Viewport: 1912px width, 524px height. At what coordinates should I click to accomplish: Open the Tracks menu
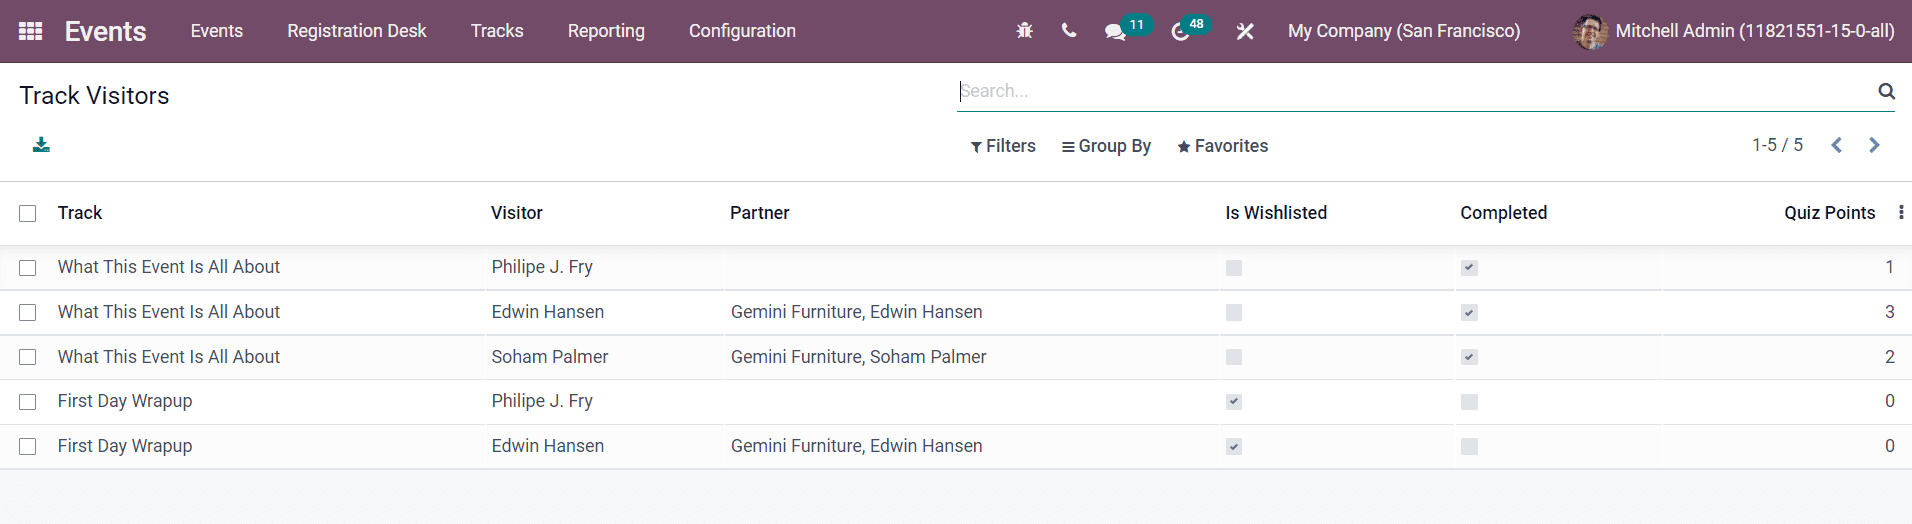pyautogui.click(x=497, y=31)
